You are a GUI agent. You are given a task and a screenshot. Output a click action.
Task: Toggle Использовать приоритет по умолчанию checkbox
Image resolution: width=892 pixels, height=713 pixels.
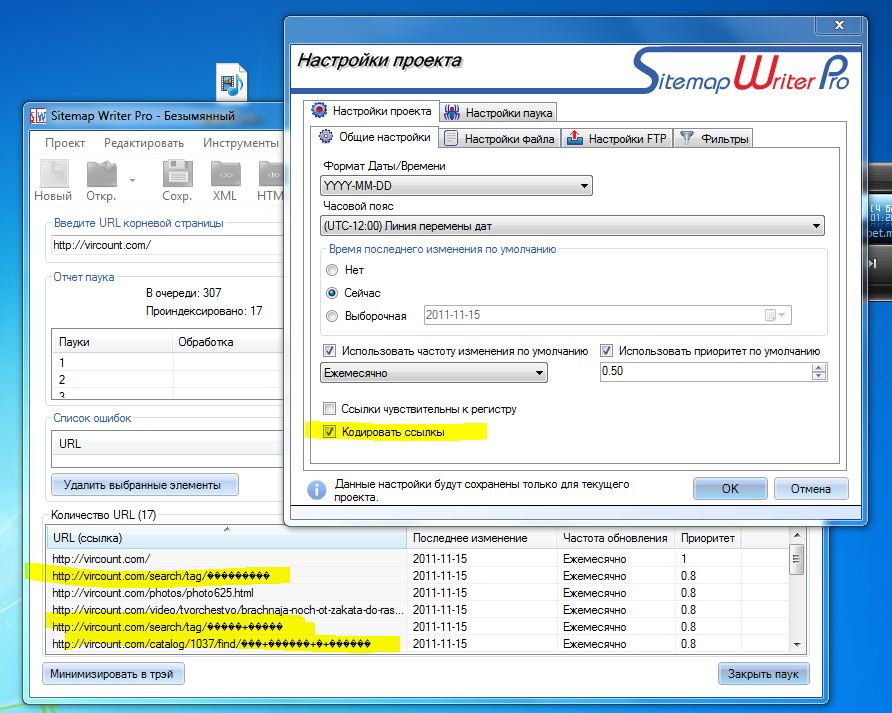(606, 351)
